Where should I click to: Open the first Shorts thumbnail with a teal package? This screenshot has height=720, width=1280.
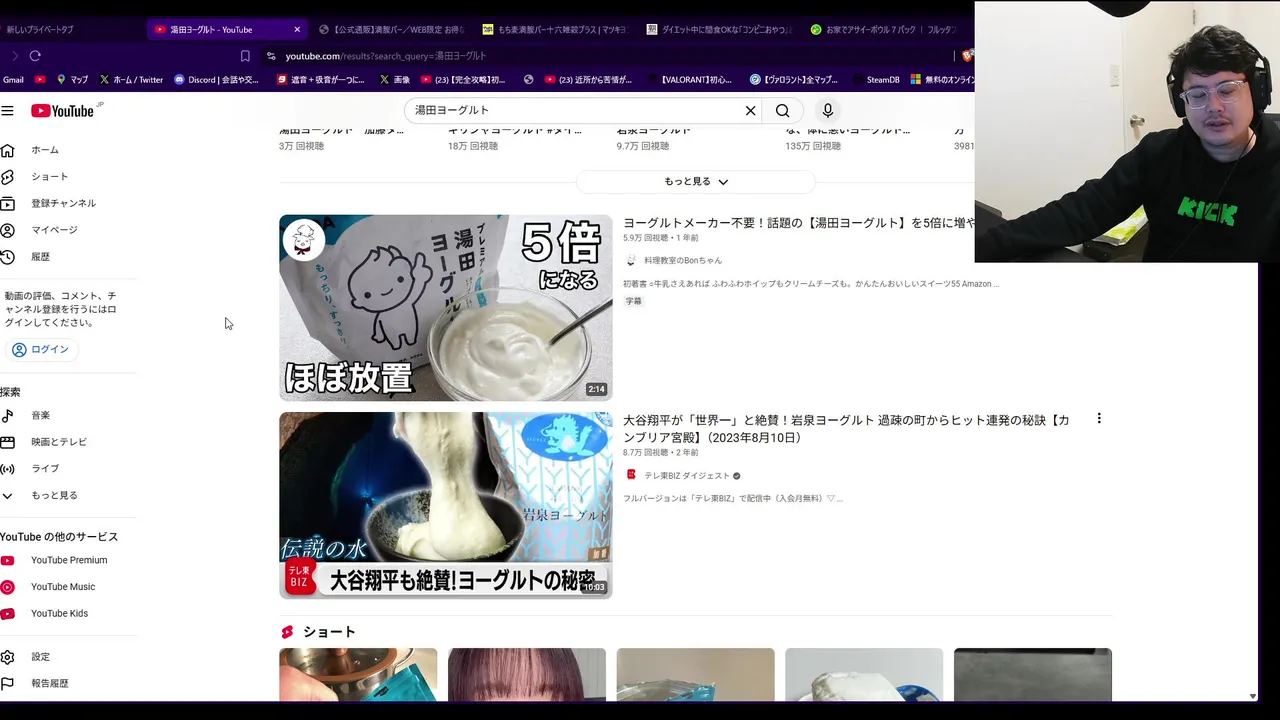click(x=358, y=675)
